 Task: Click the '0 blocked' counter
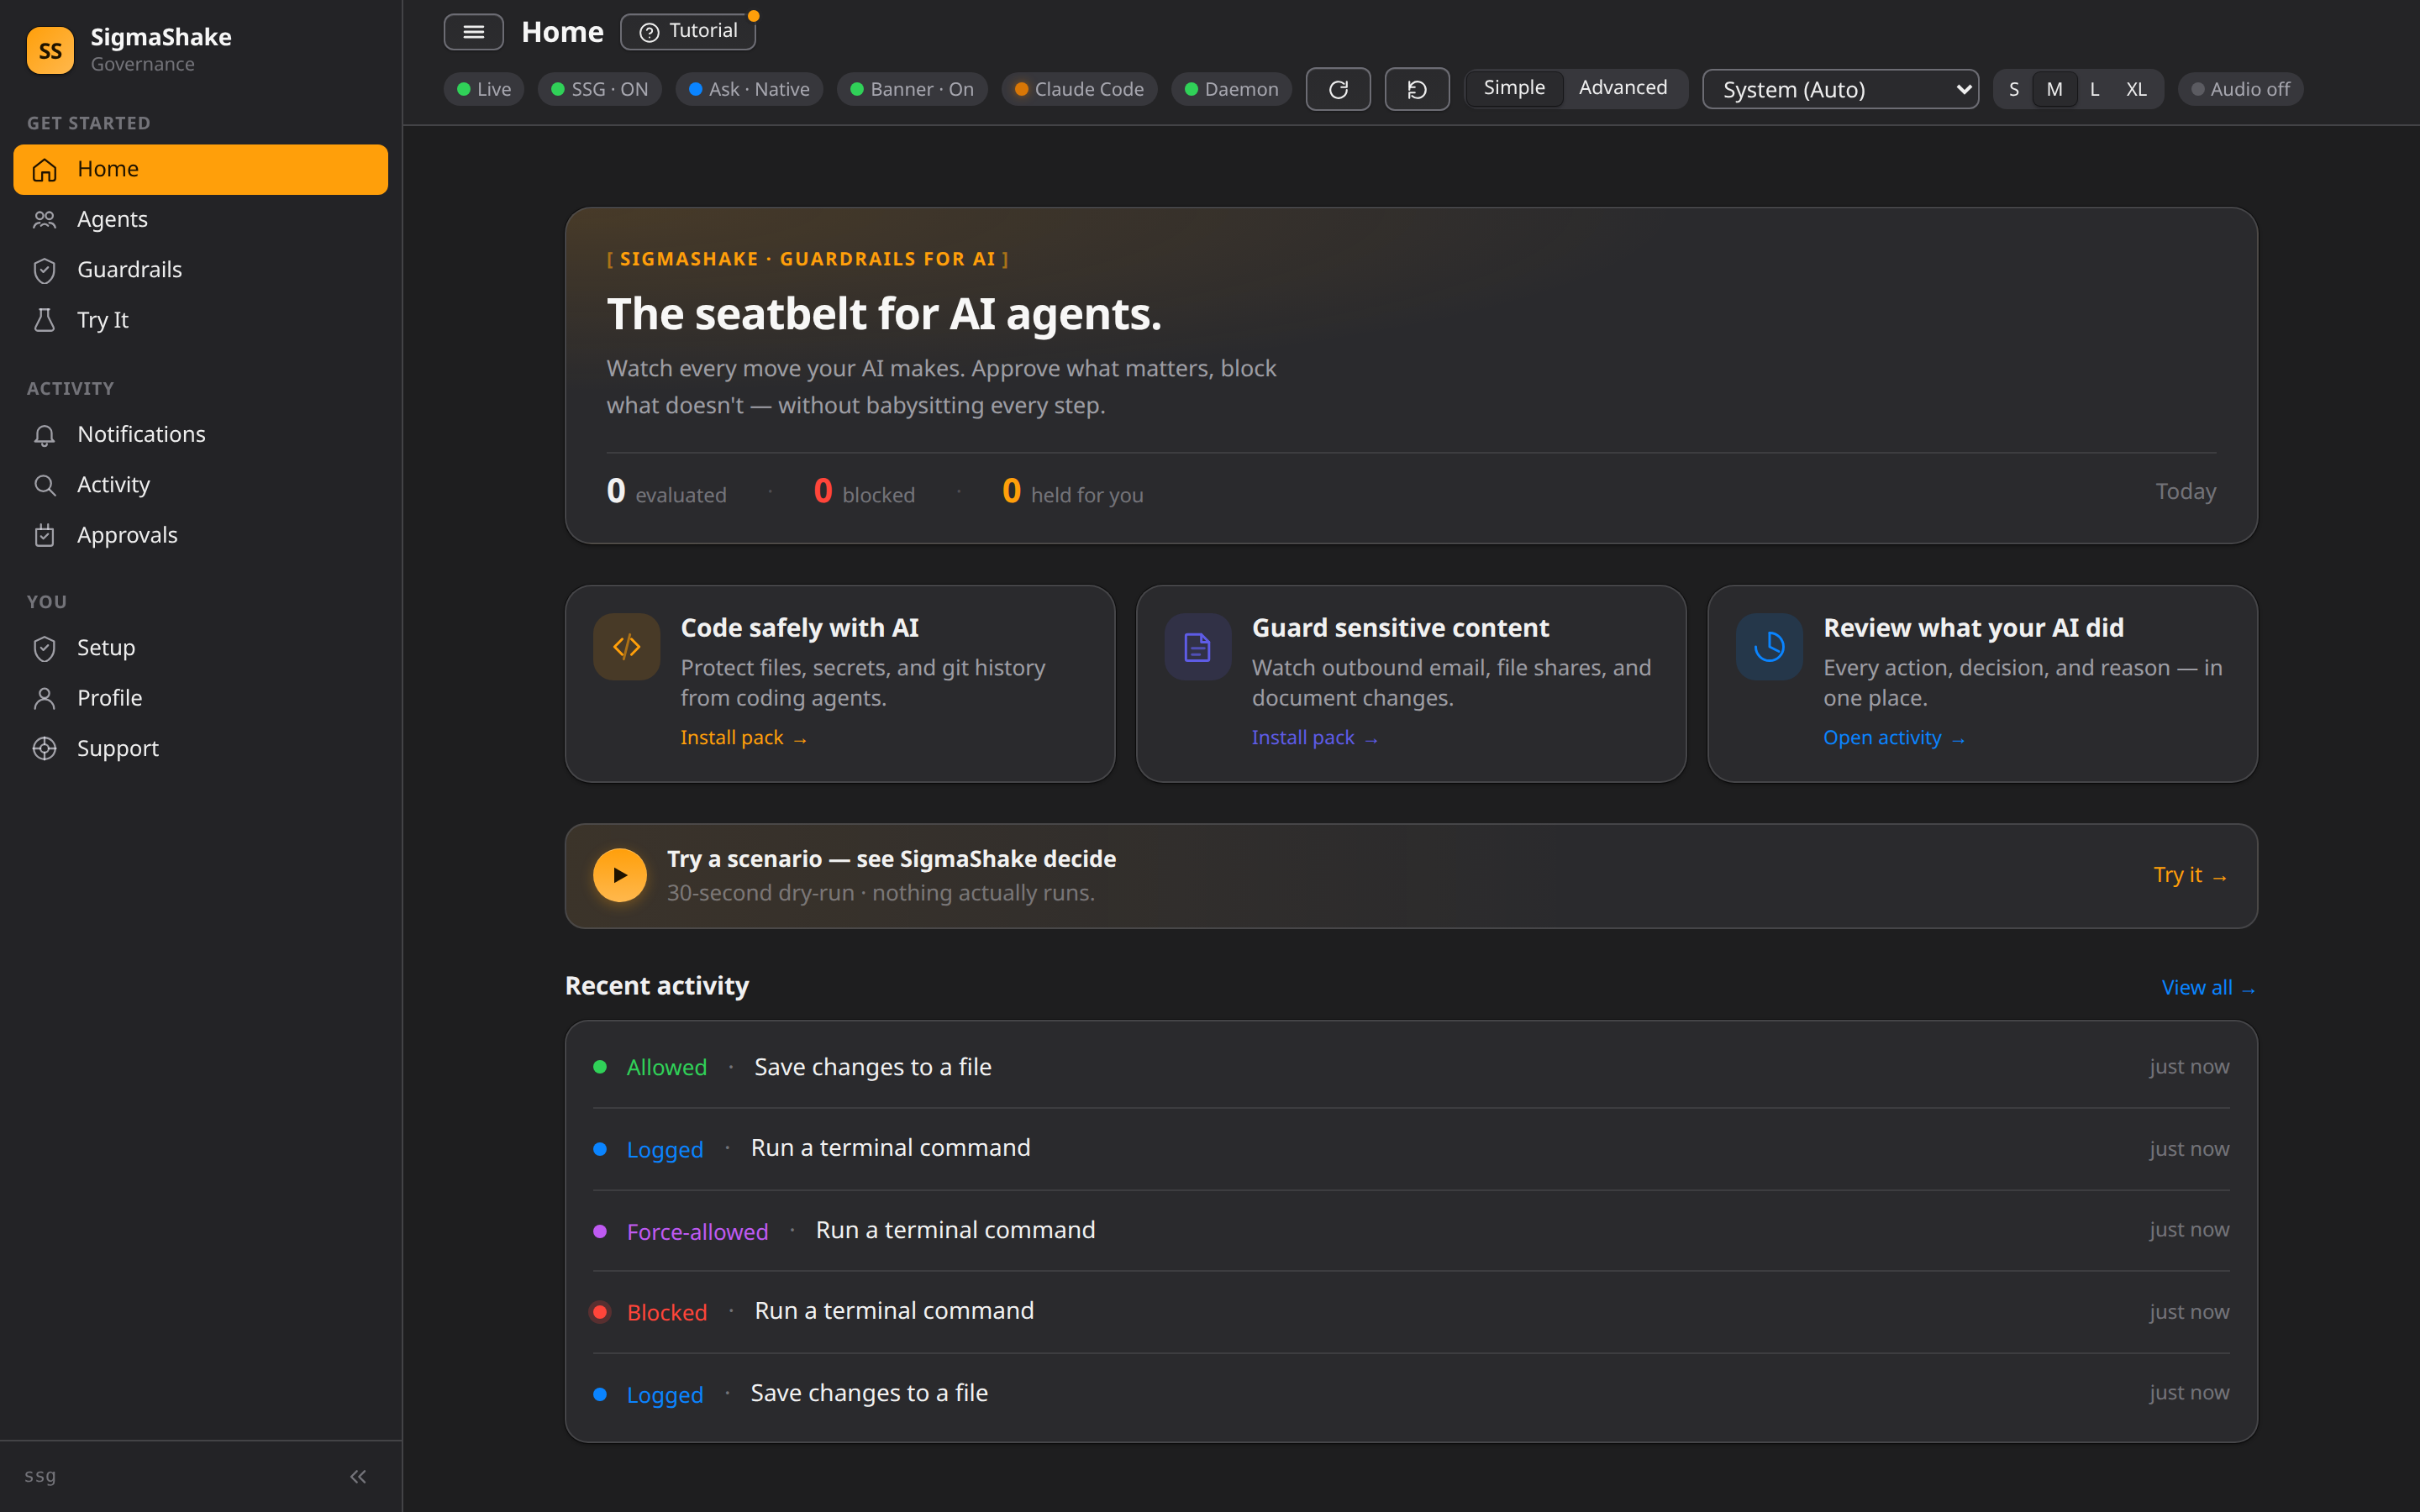(864, 492)
